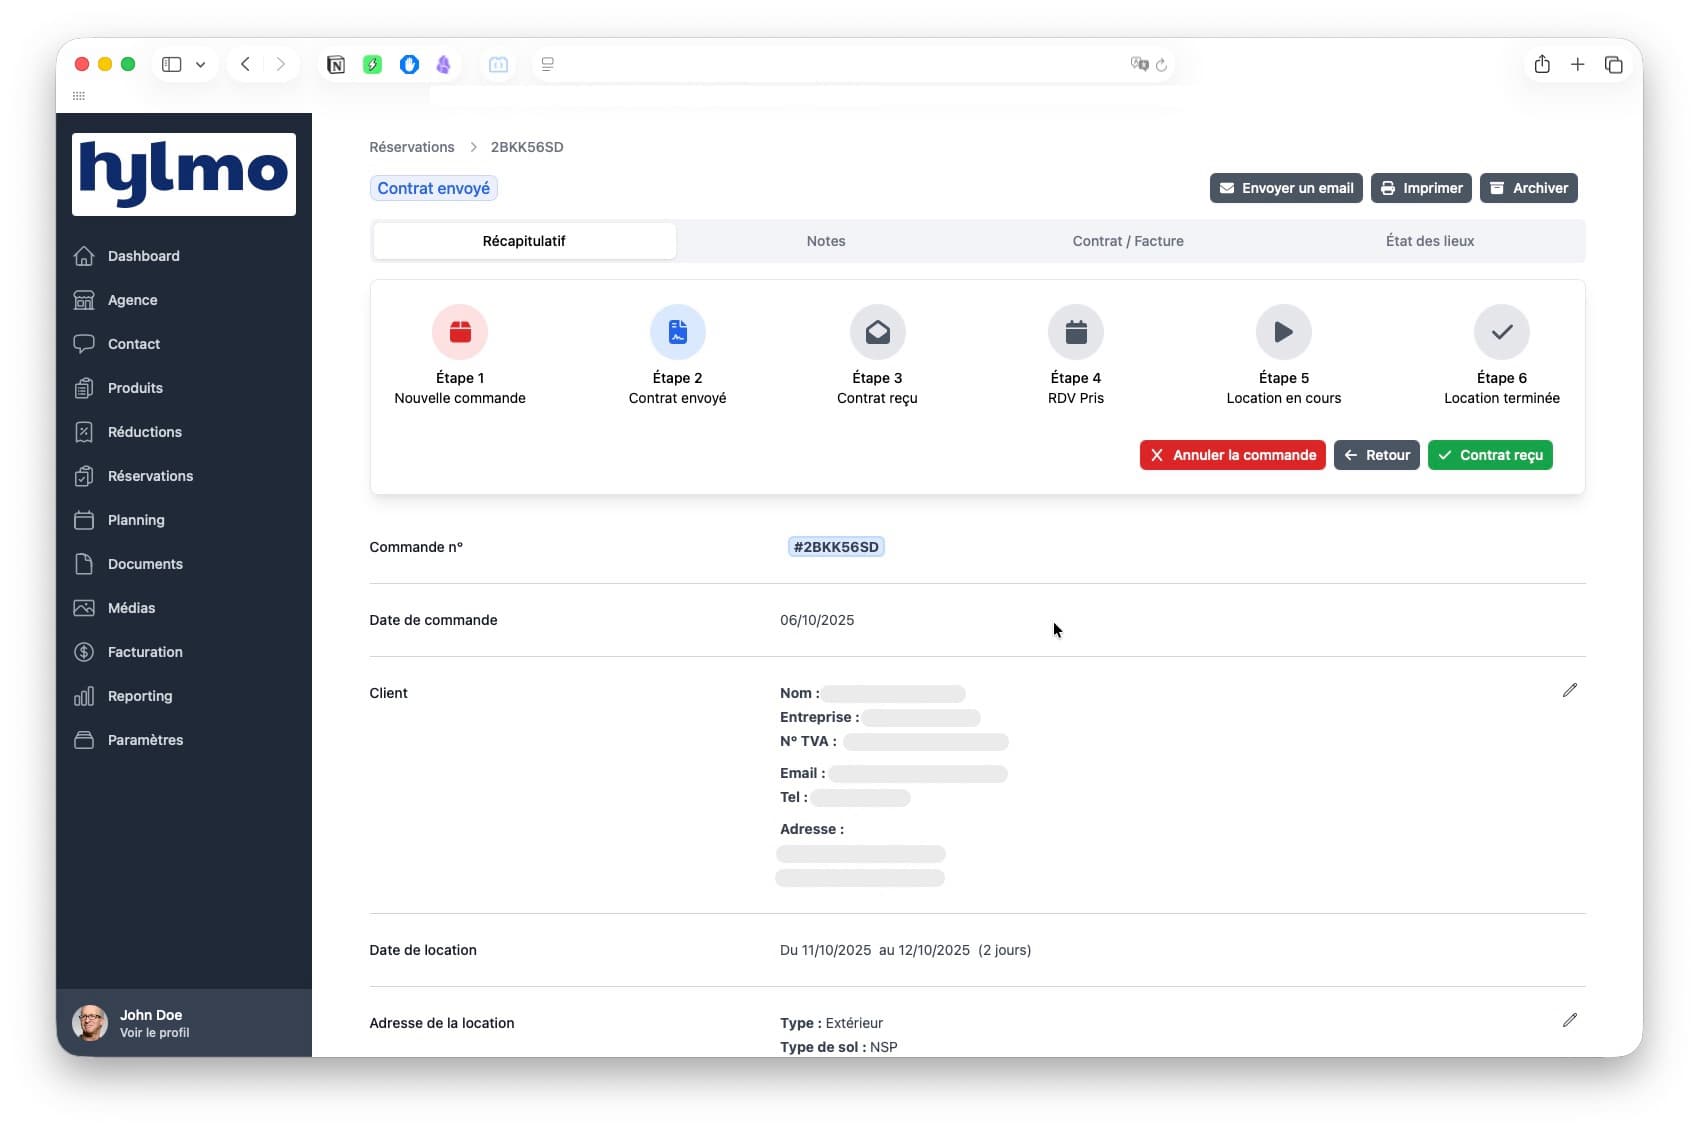Screen dimensions: 1699x1131
Task: Edit client details with the pencil icon
Action: pos(1569,691)
